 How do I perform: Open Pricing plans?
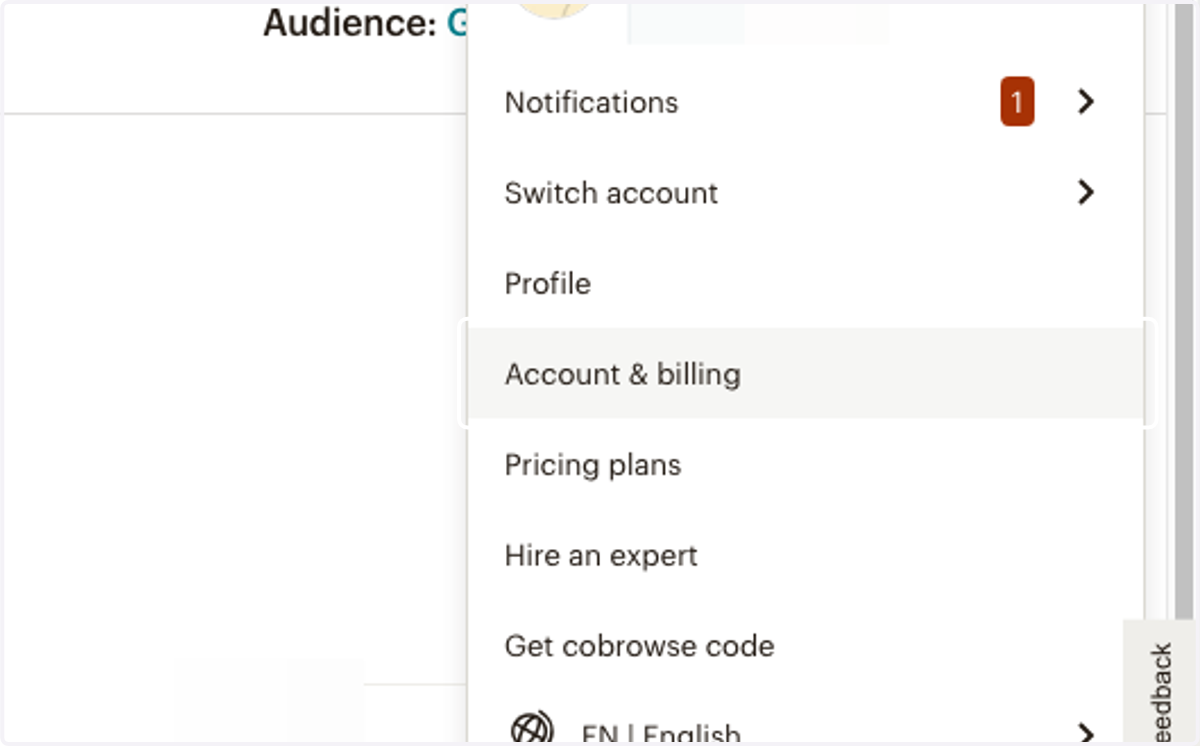[805, 464]
